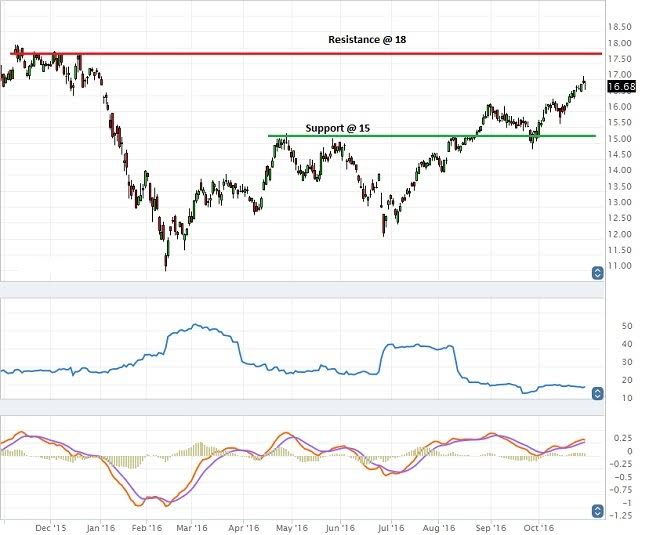Click the Oct '16 date axis label
Viewport: 660px width, 535px height.
[x=539, y=528]
